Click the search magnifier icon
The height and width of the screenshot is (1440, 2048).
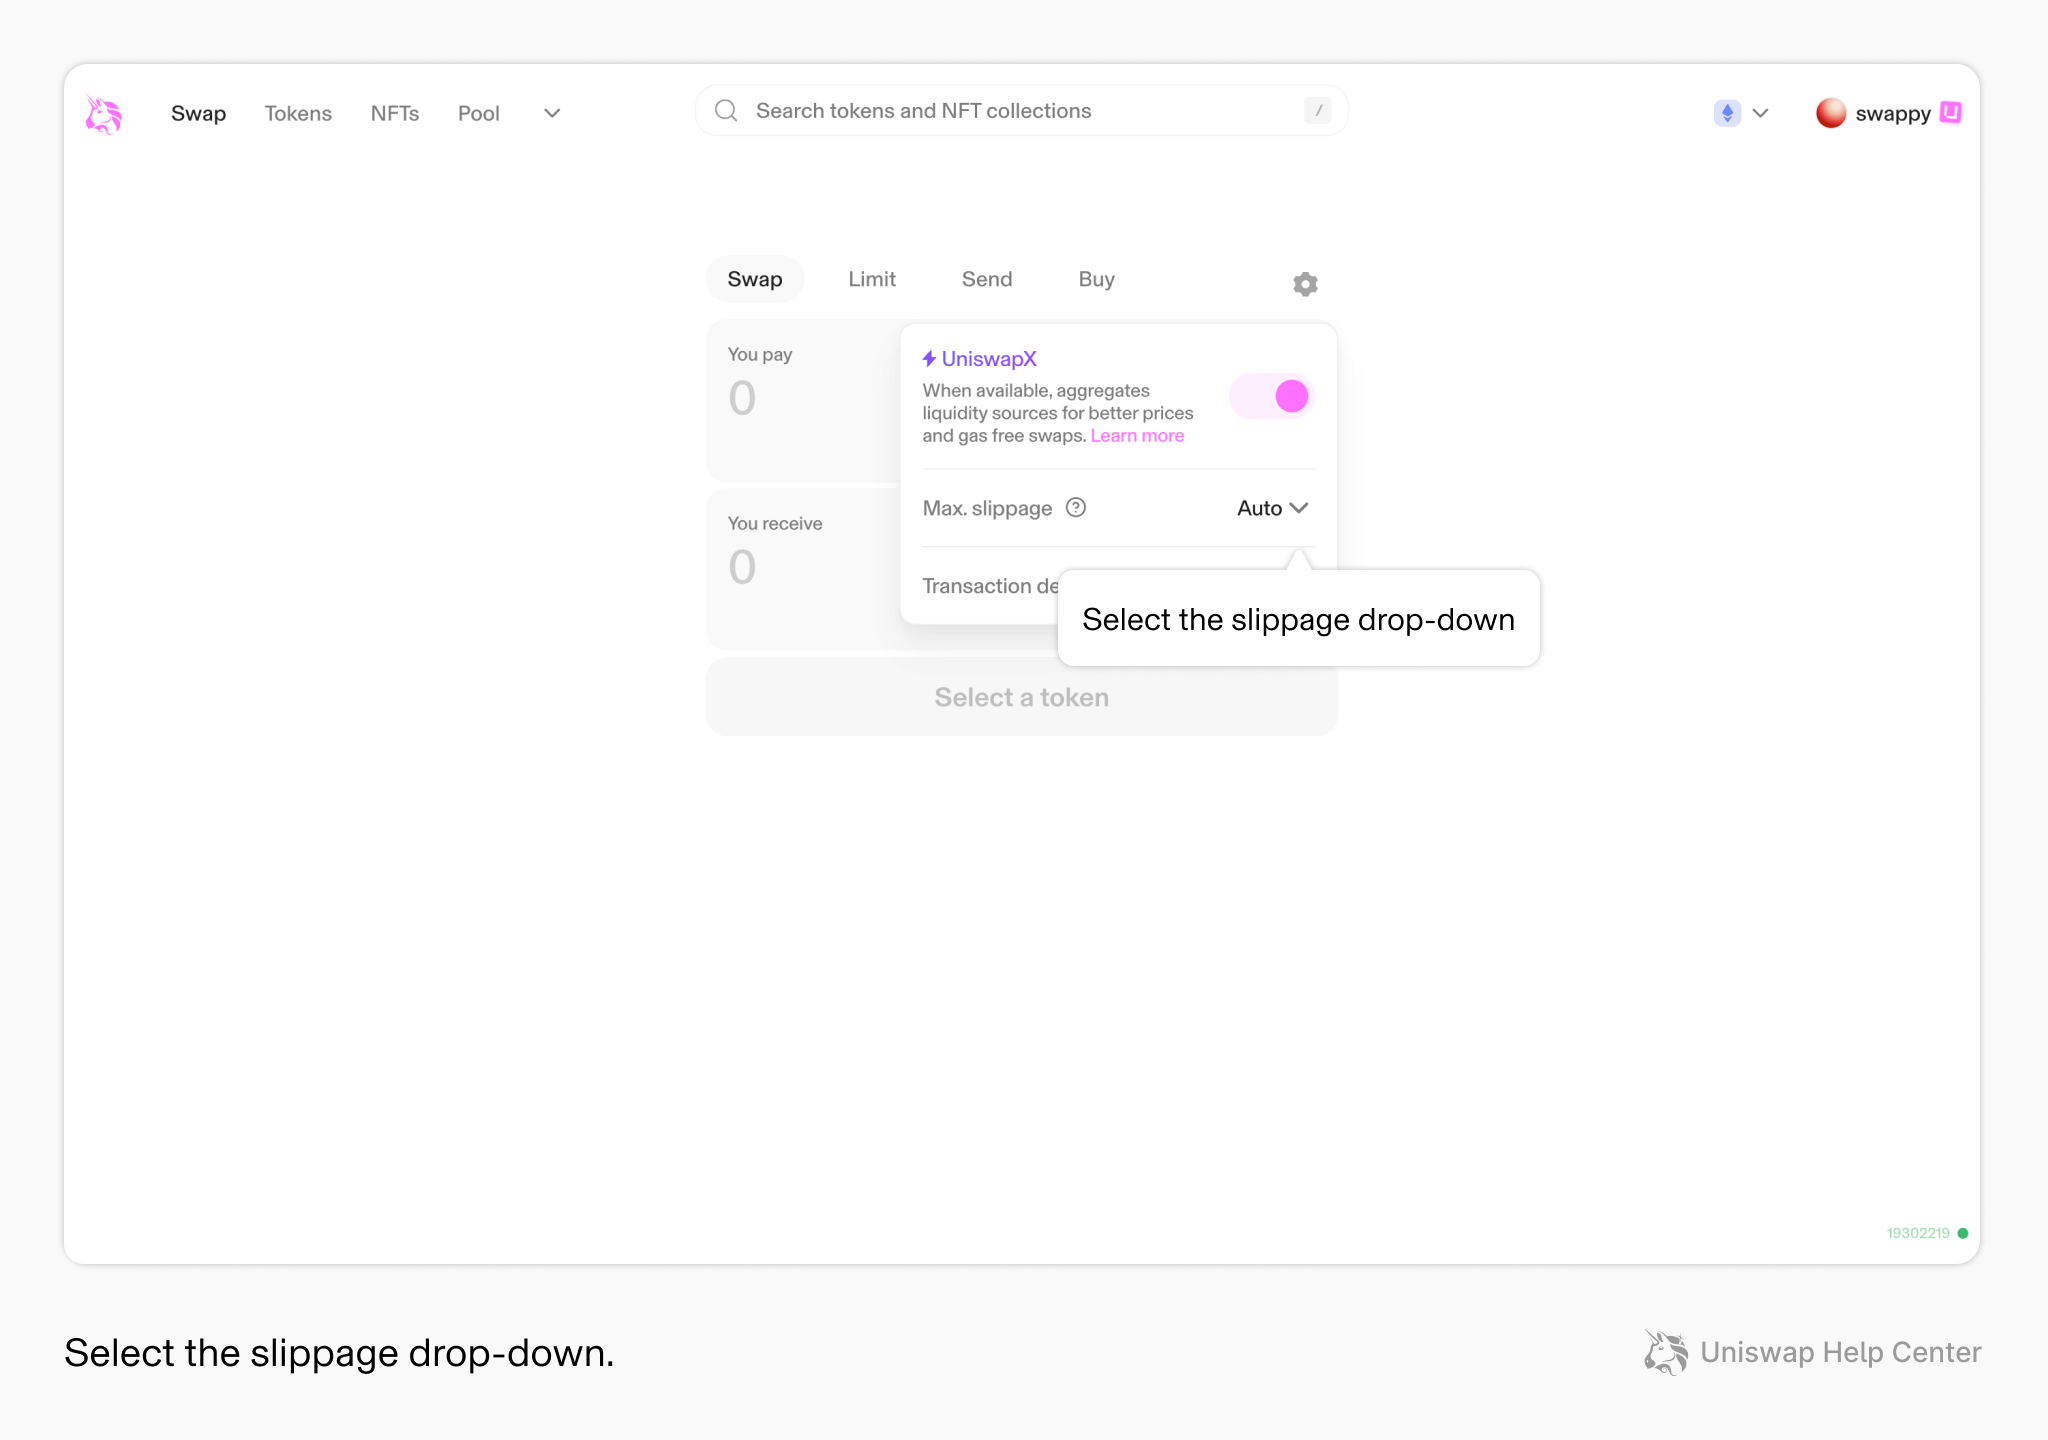tap(725, 110)
